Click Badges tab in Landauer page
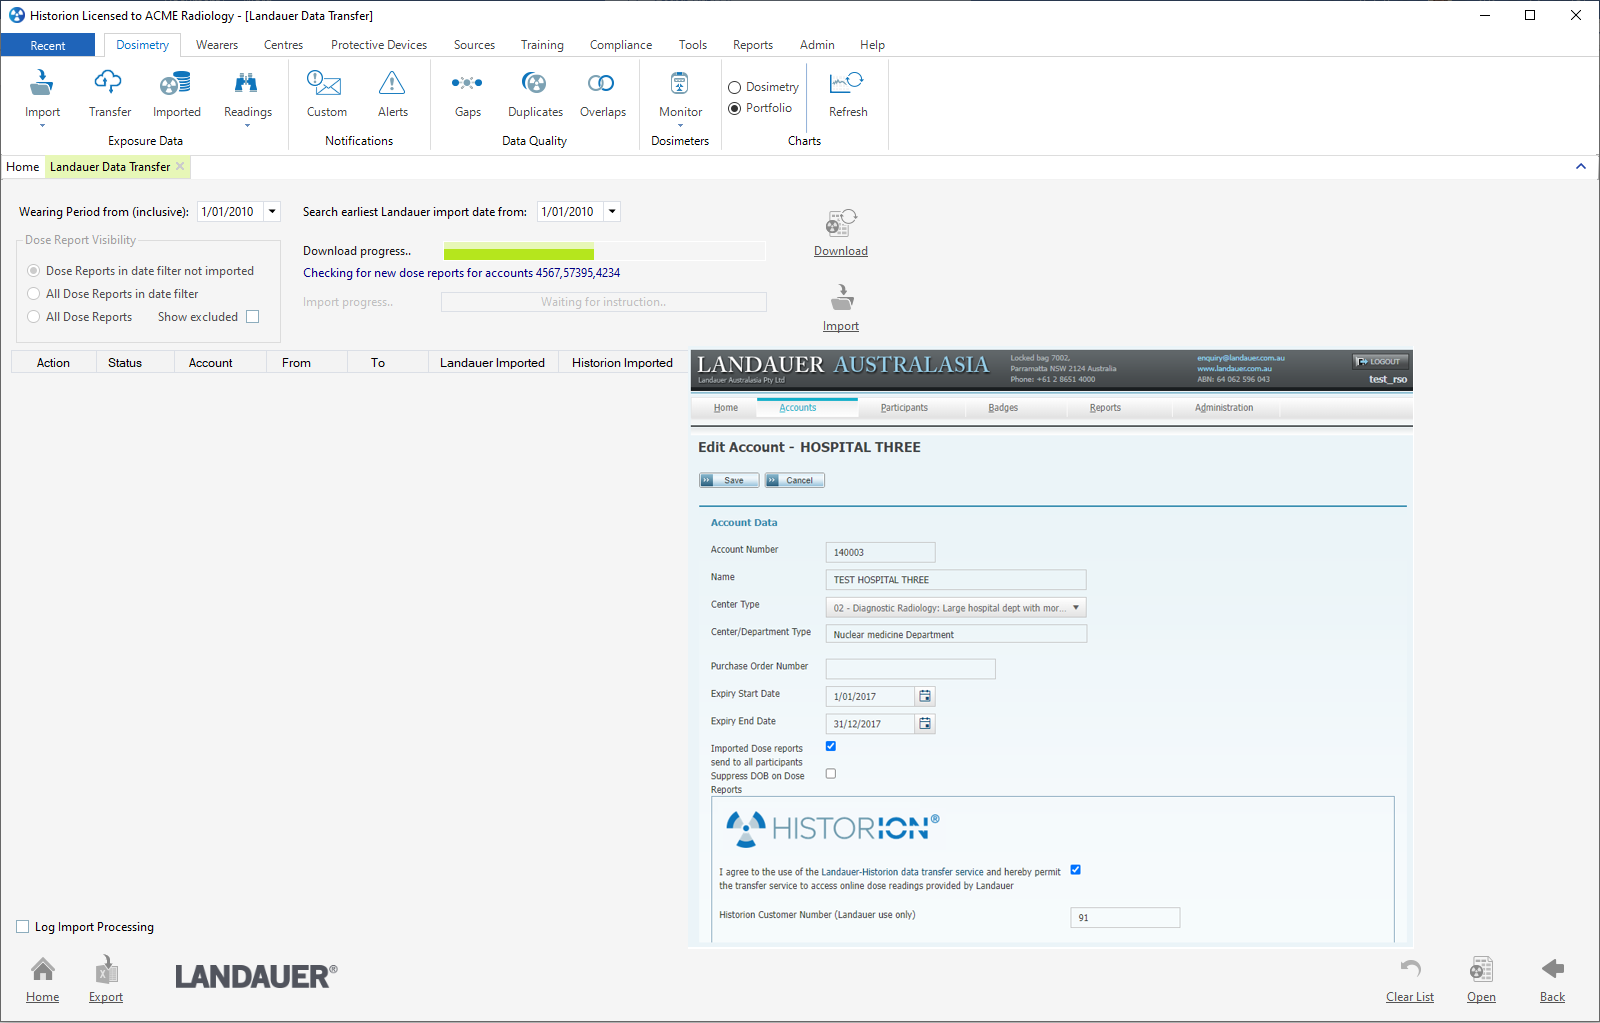 pyautogui.click(x=1003, y=408)
